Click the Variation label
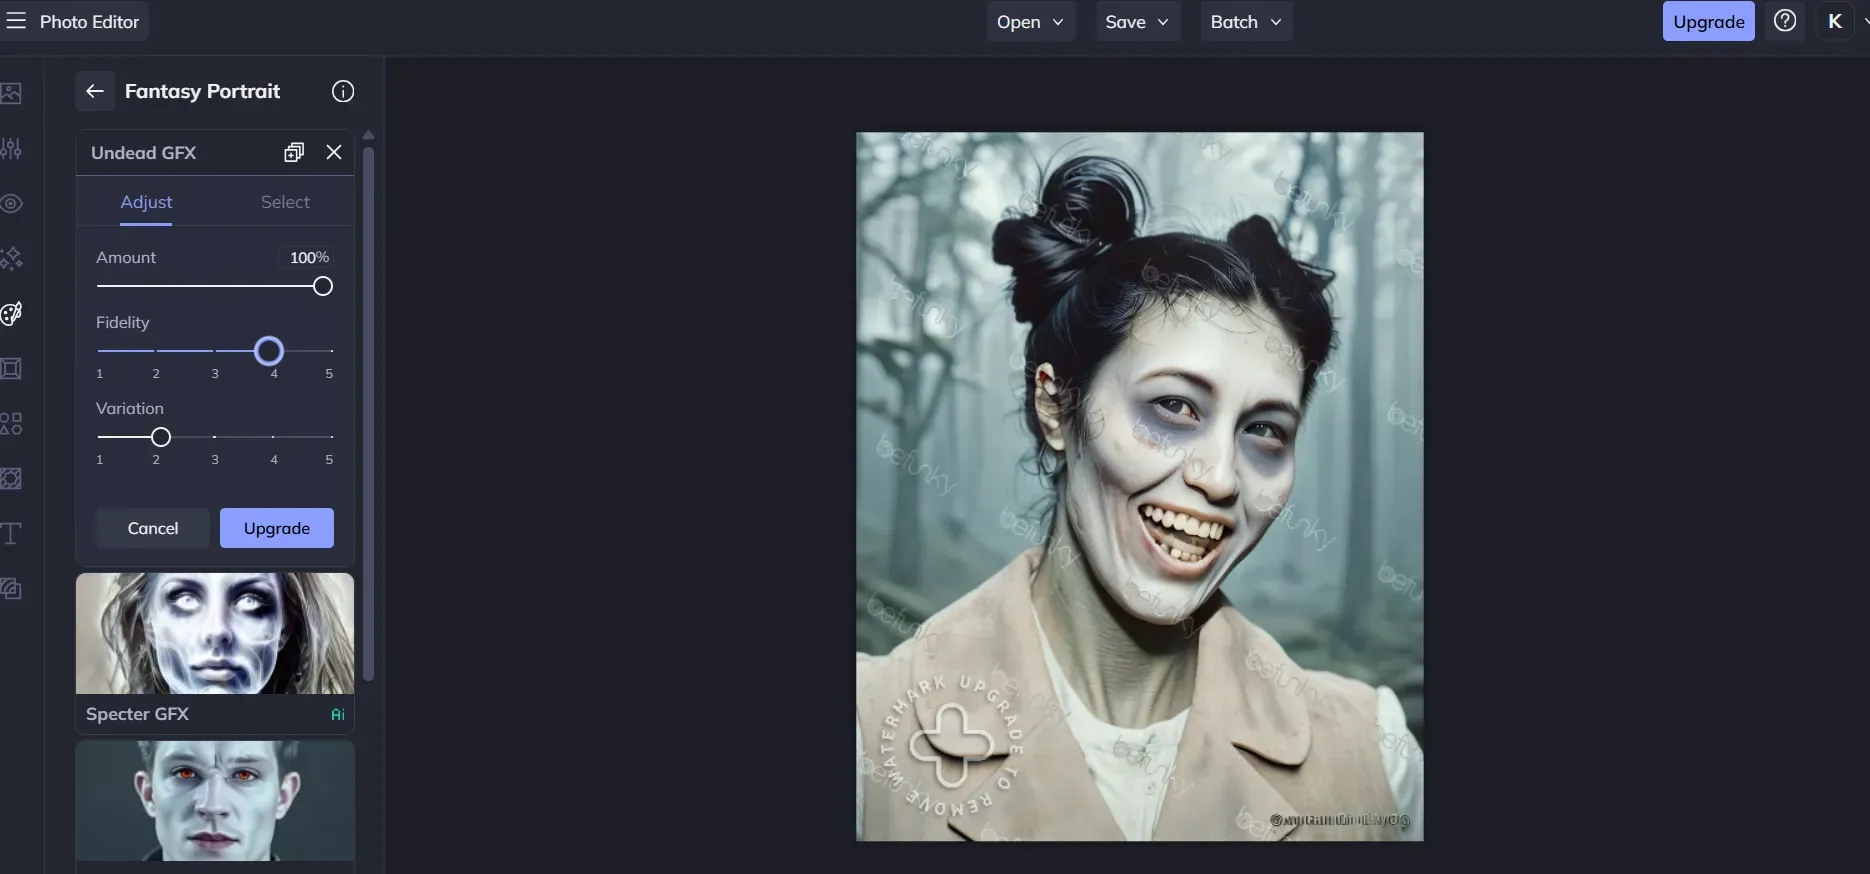This screenshot has width=1870, height=874. point(130,408)
